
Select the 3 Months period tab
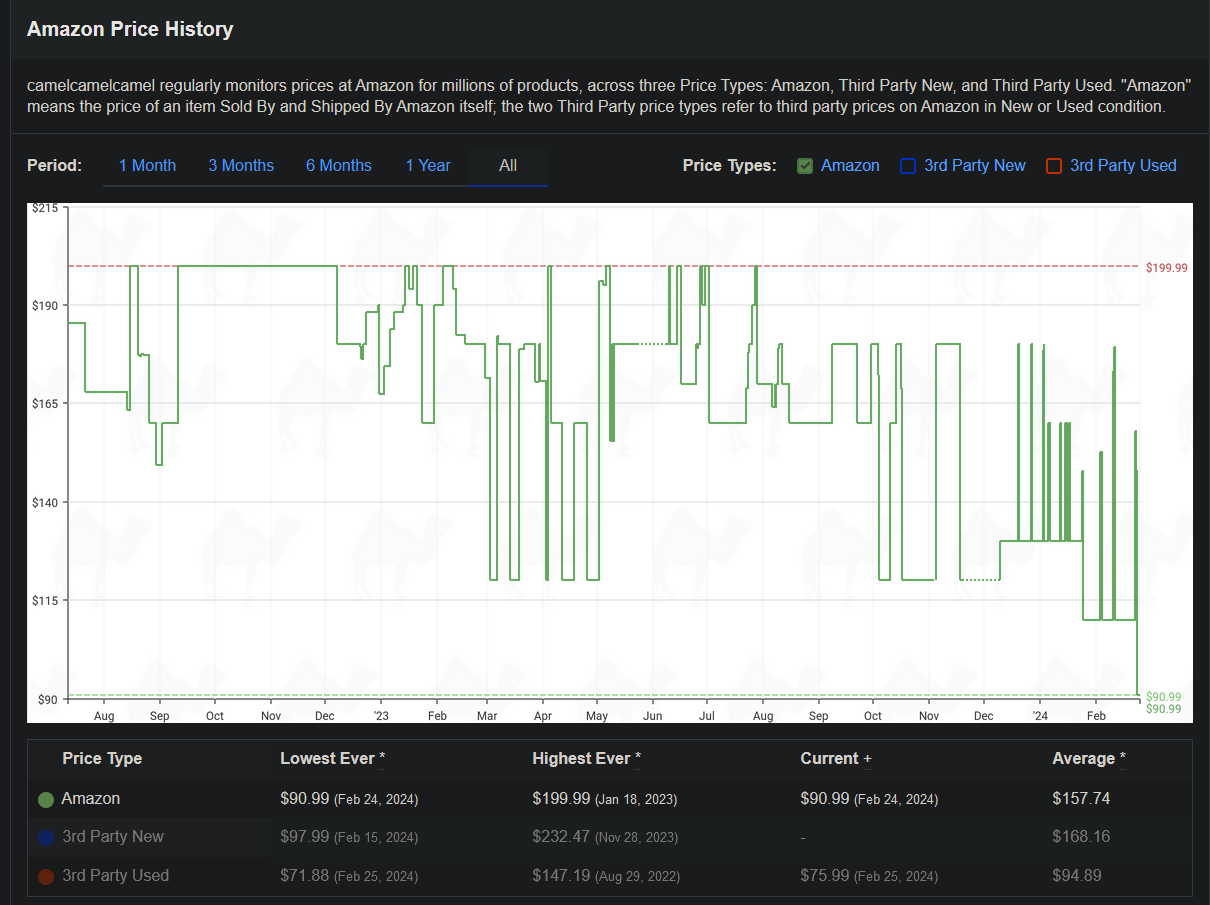(241, 166)
